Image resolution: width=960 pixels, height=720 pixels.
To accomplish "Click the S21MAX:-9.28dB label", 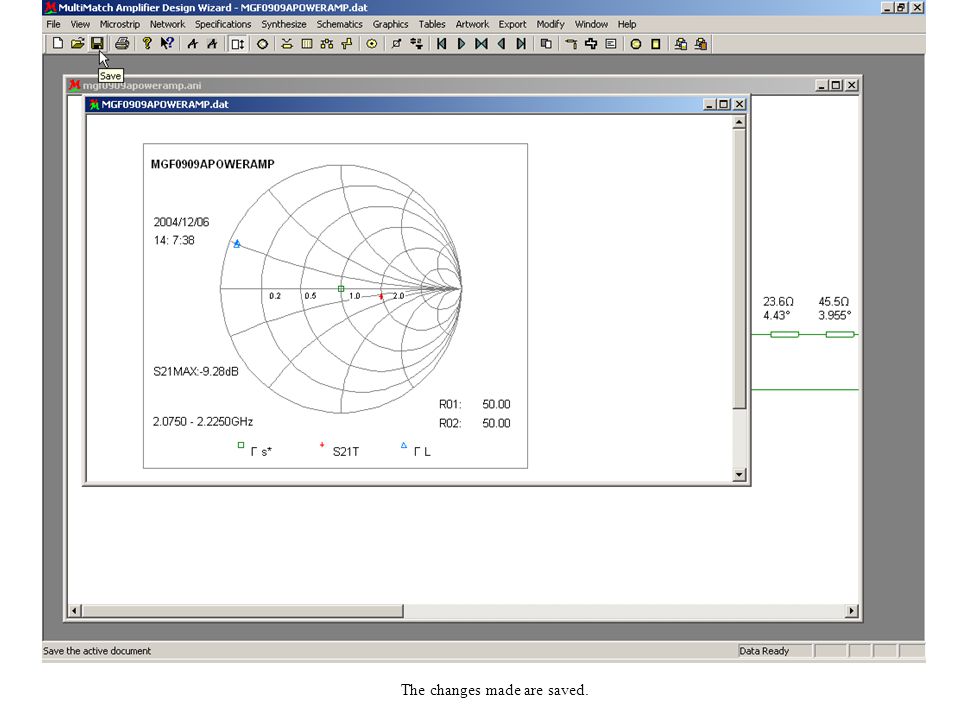I will [x=195, y=371].
